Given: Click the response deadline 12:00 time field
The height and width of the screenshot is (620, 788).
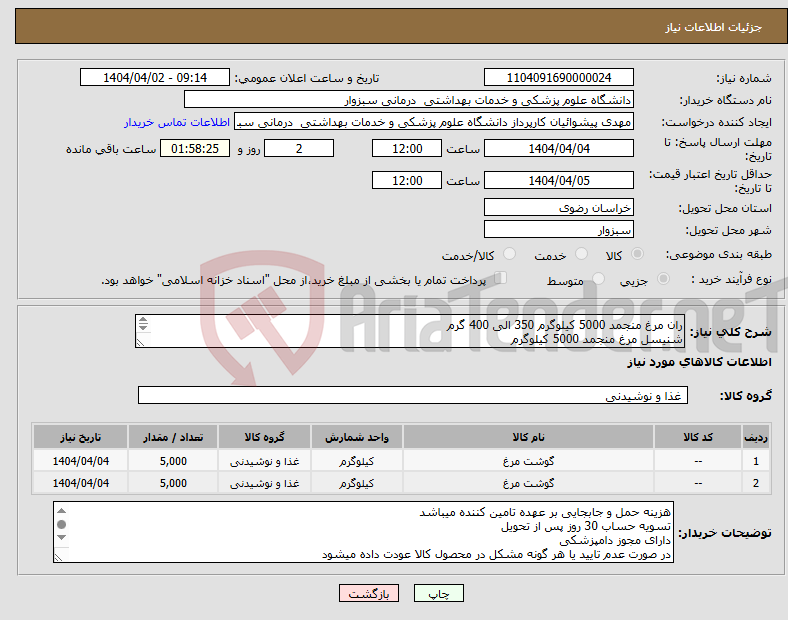Looking at the screenshot, I should click(407, 149).
